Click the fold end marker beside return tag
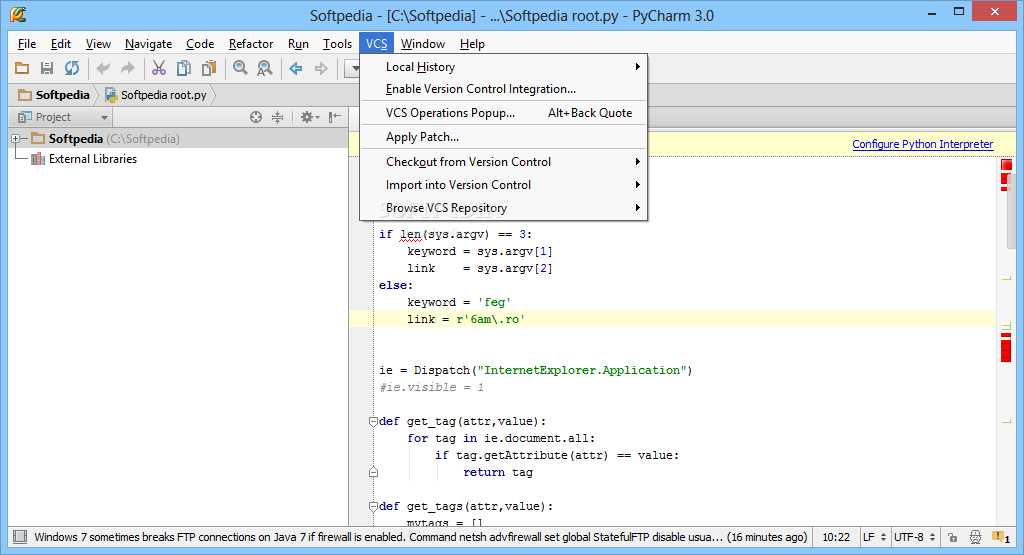The height and width of the screenshot is (555, 1024). coord(374,472)
